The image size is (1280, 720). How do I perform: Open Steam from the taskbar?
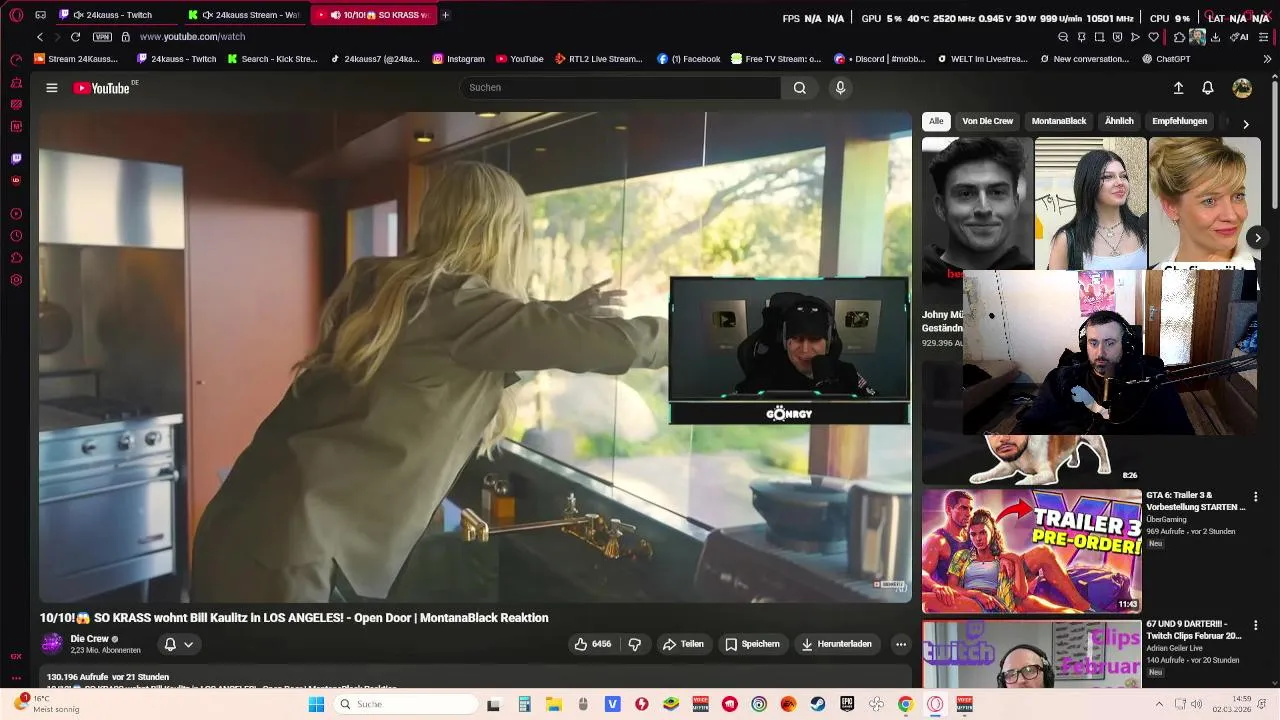click(x=818, y=704)
